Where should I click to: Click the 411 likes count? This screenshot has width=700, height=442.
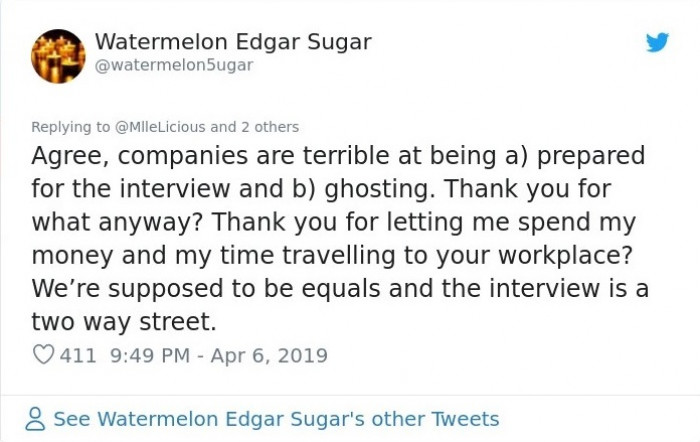pyautogui.click(x=78, y=355)
